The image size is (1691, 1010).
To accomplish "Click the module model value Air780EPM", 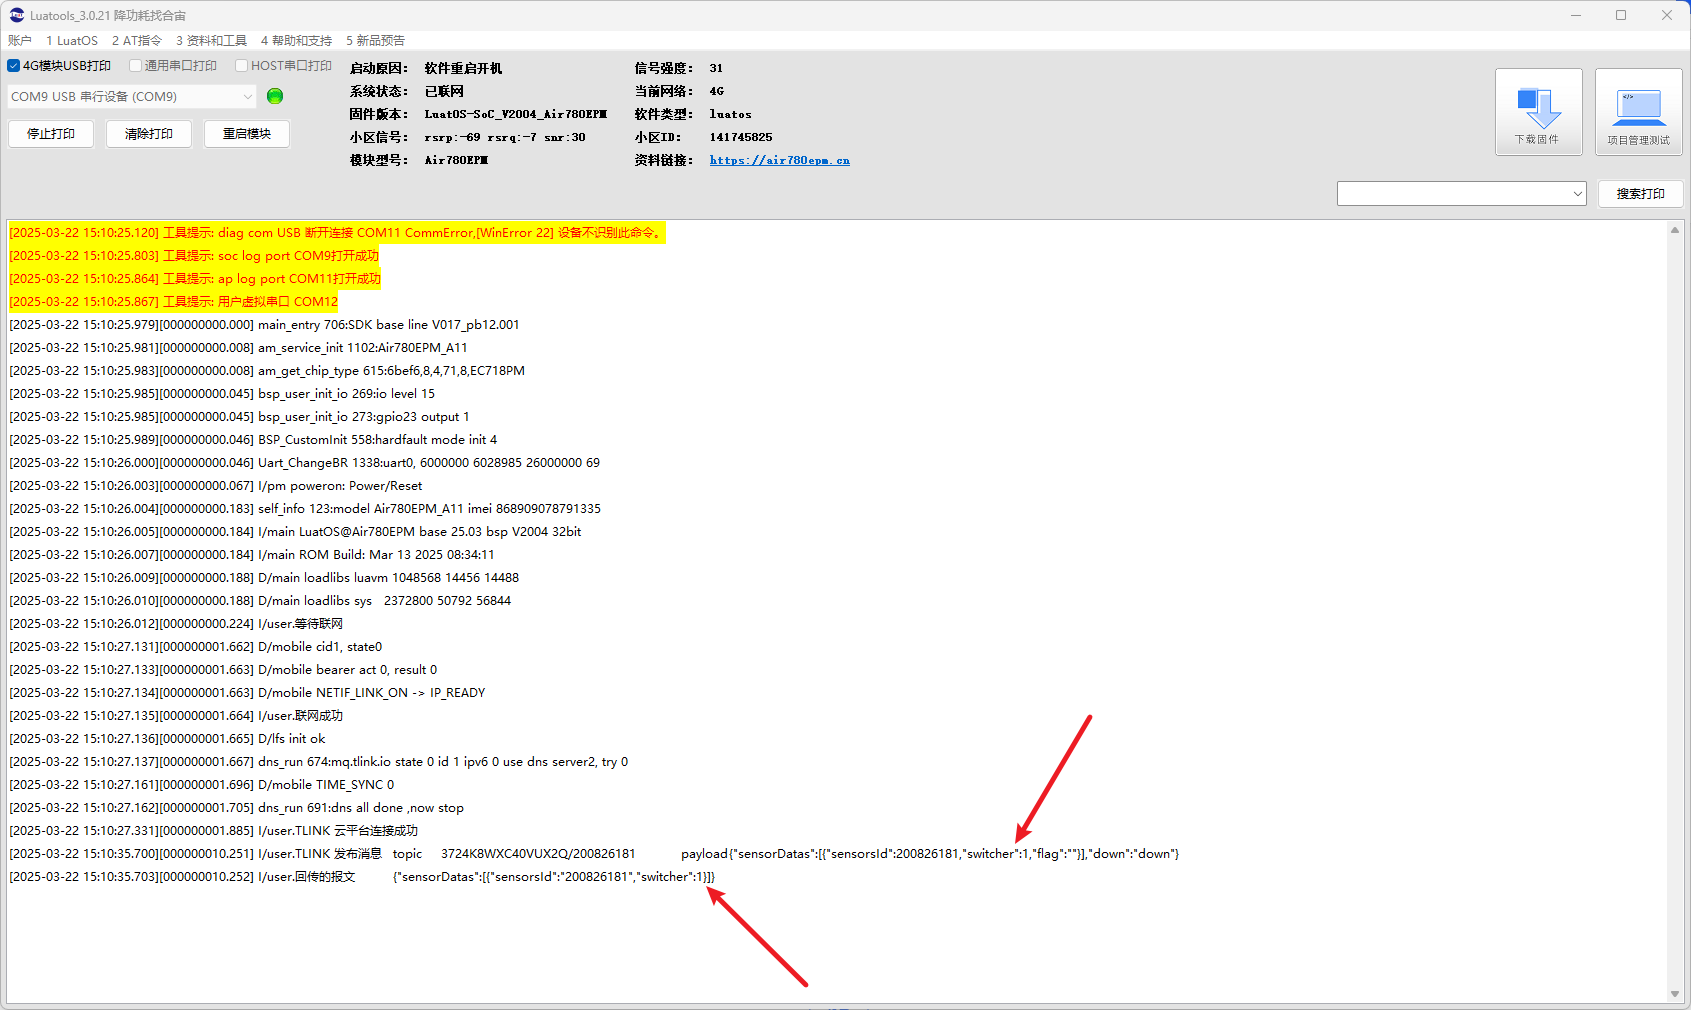I will coord(456,160).
